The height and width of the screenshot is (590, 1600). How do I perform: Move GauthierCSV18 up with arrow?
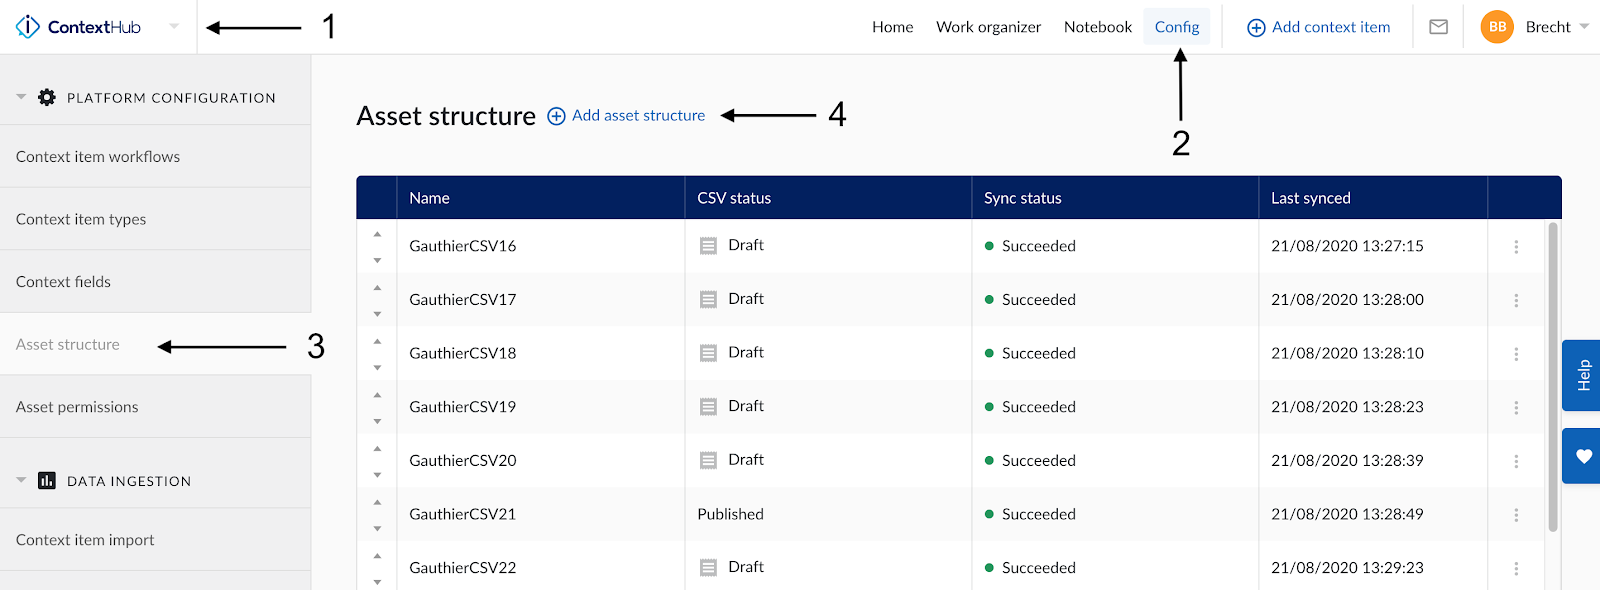pos(377,342)
